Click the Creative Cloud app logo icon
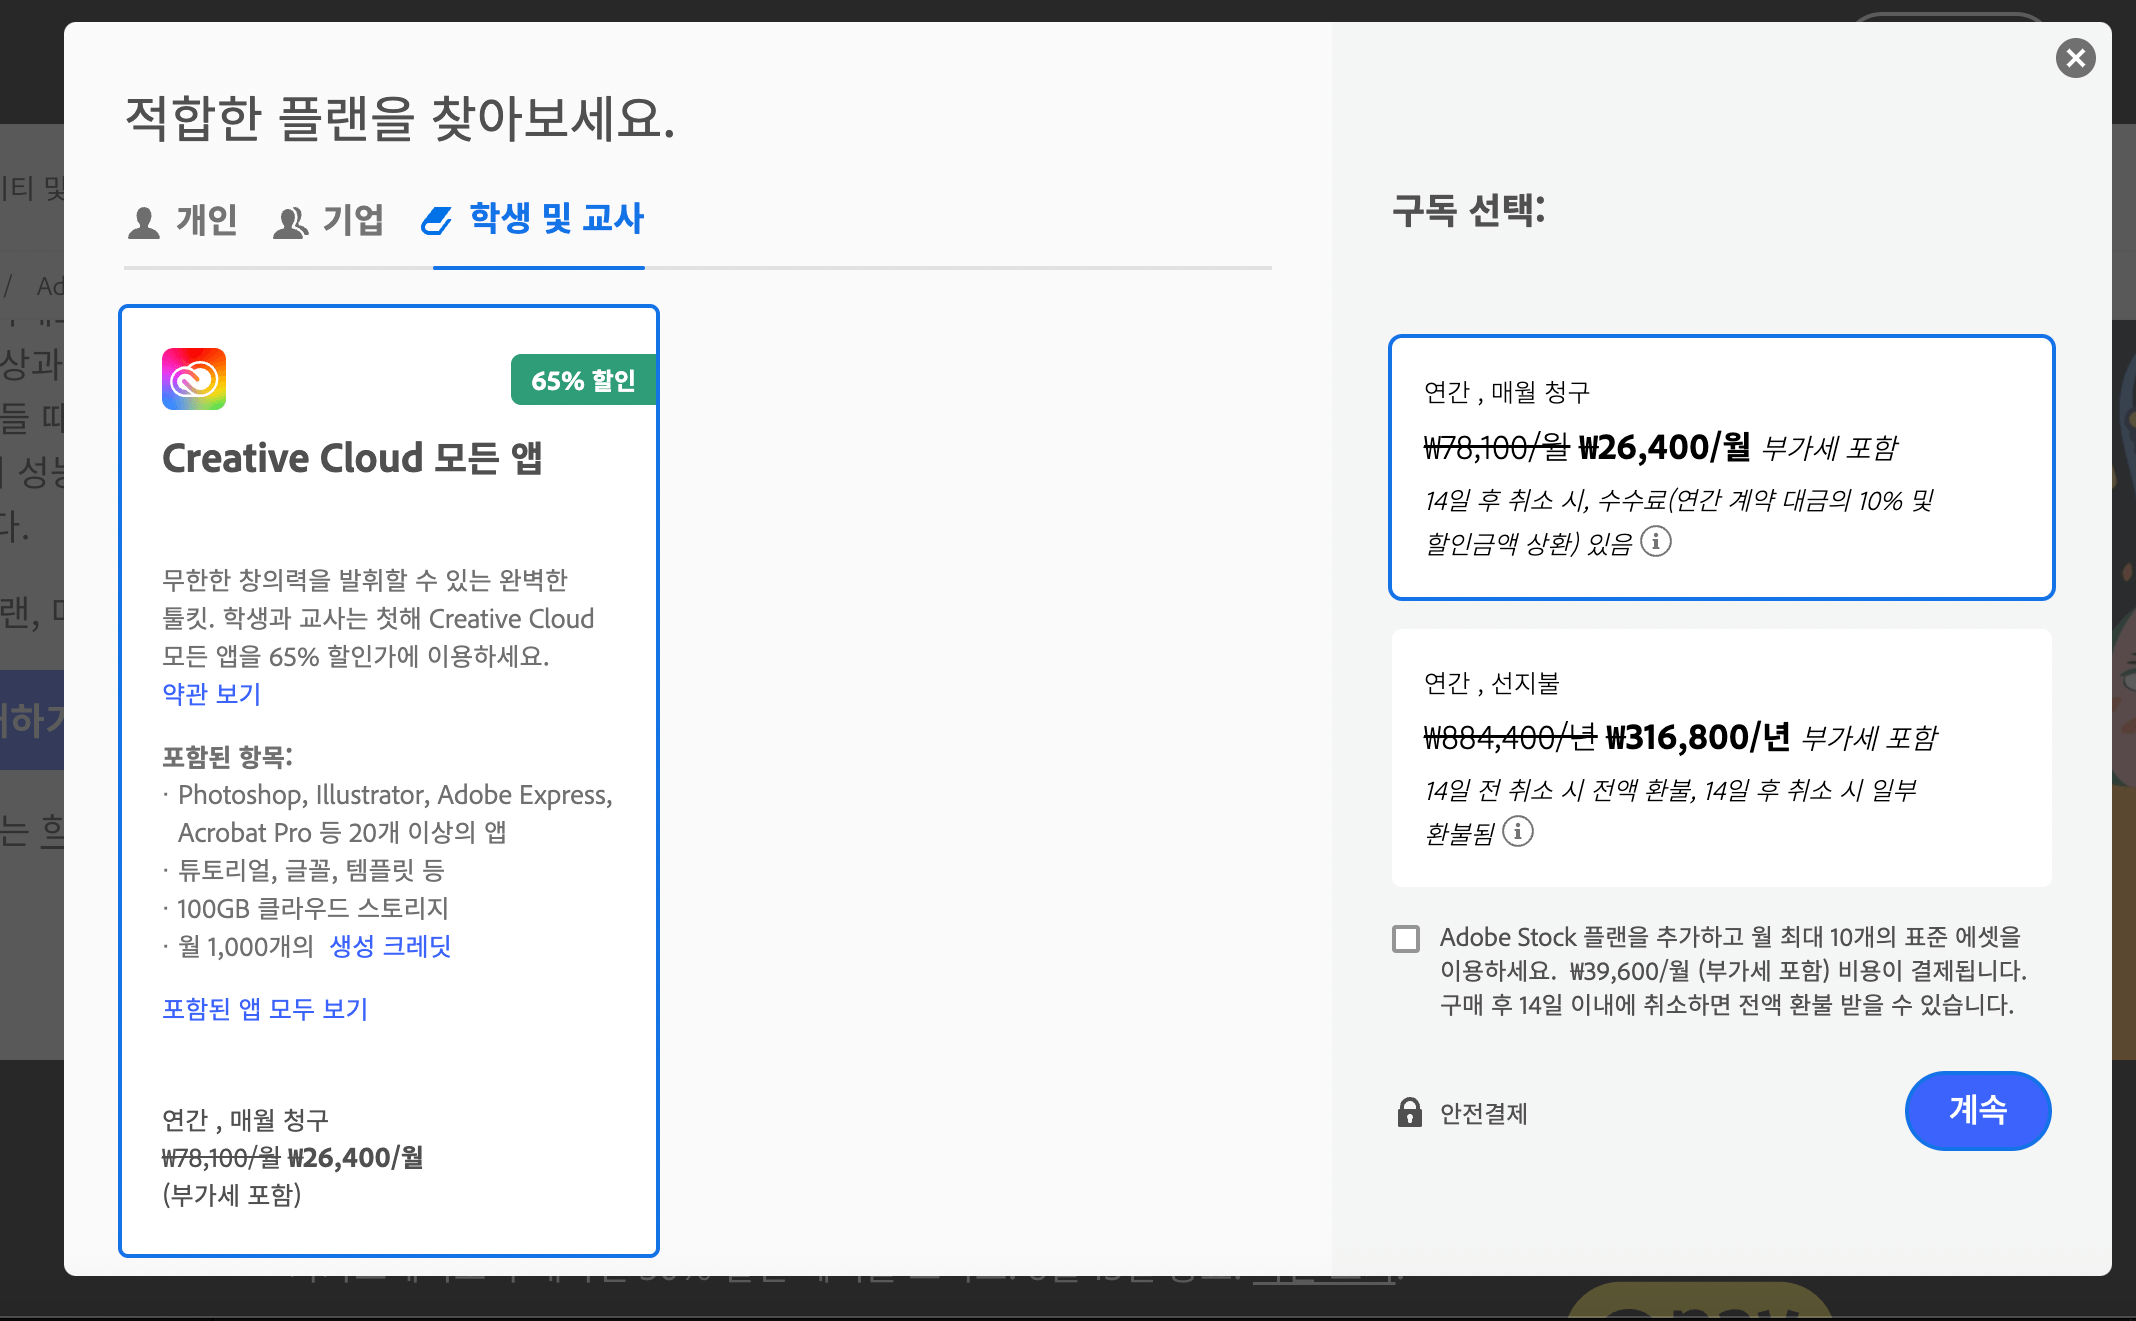This screenshot has width=2136, height=1321. click(x=194, y=379)
